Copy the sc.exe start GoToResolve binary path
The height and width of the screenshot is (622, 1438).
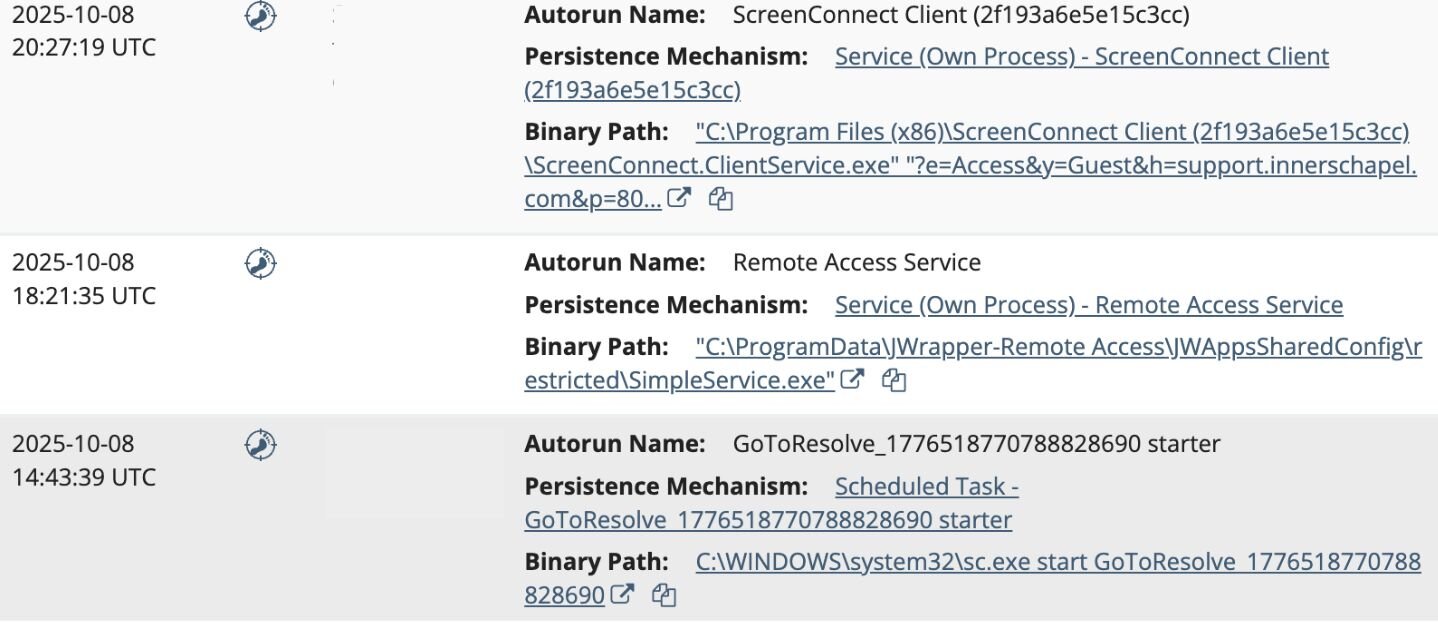663,595
